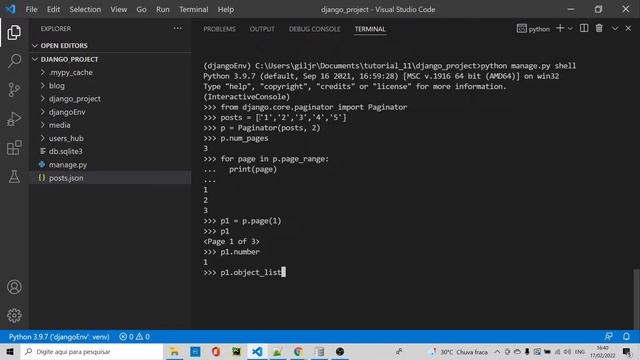Switch to the Output tab

(262, 29)
